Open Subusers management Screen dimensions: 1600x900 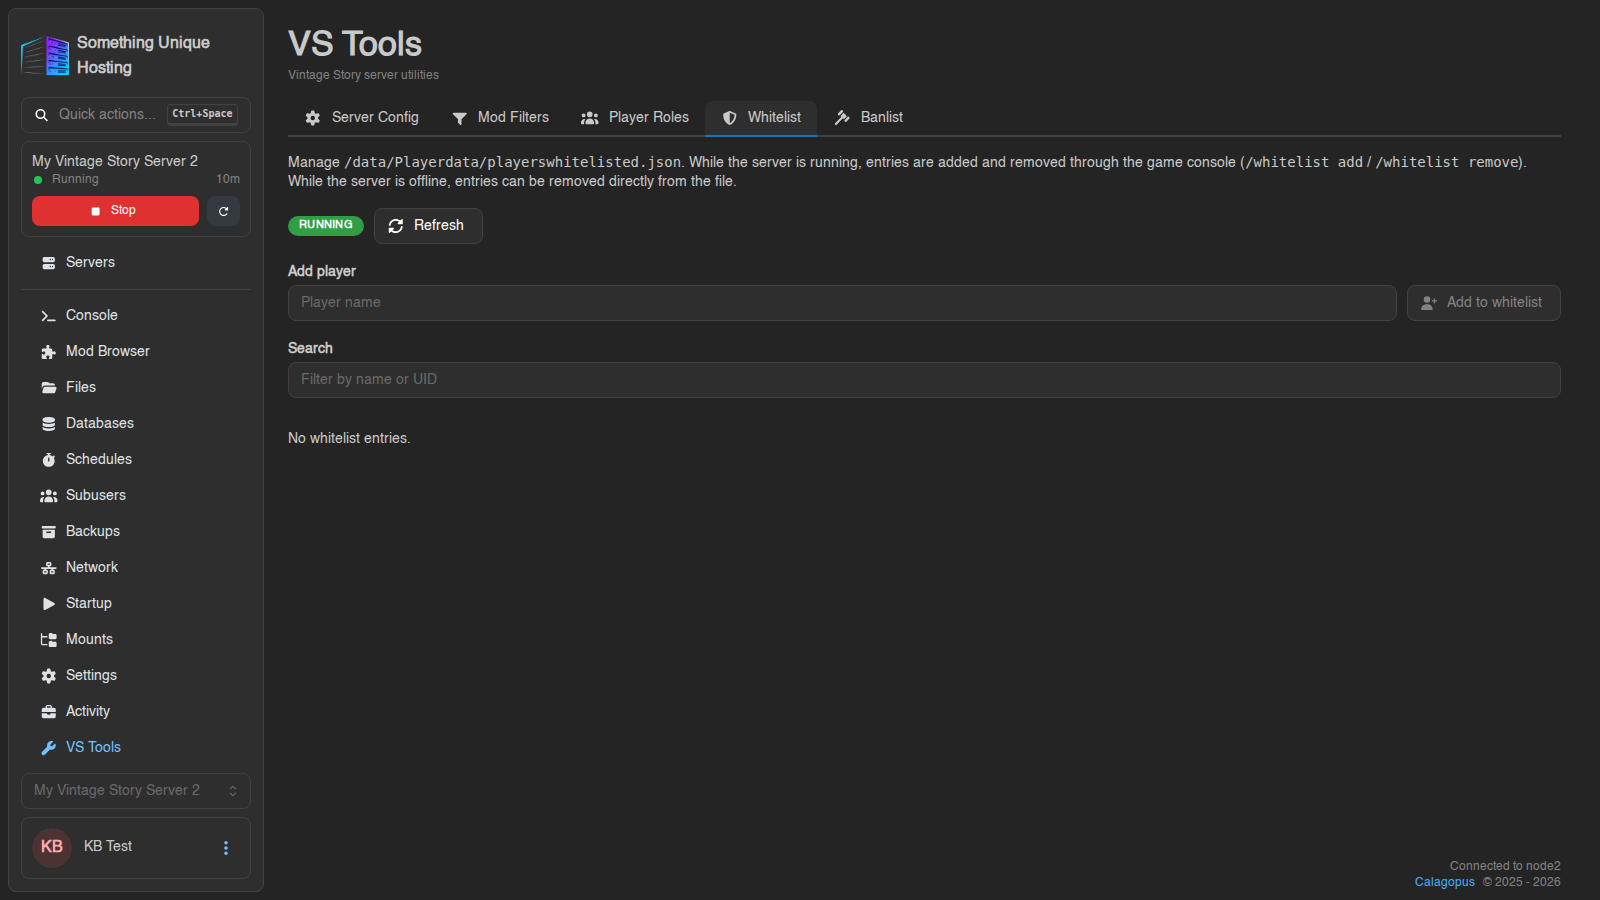[x=136, y=495]
